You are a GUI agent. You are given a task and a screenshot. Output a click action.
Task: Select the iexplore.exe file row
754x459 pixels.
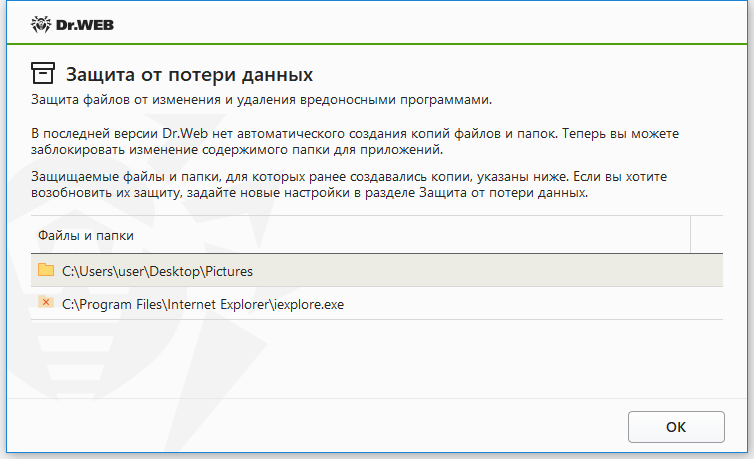(377, 304)
